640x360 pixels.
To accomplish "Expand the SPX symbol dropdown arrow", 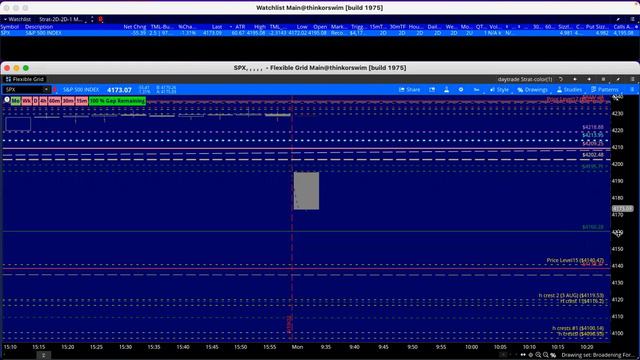I will [x=46, y=90].
